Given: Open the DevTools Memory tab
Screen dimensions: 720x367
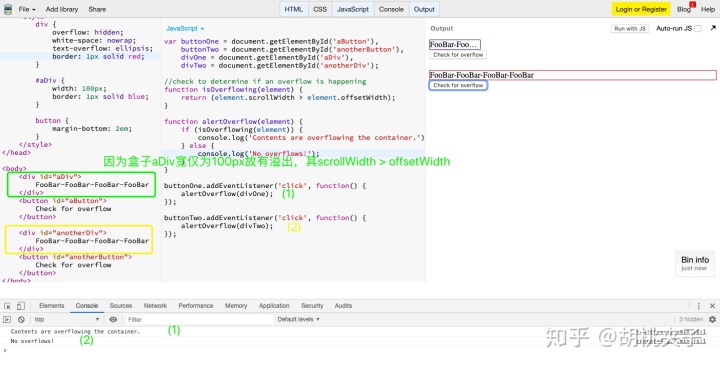Looking at the screenshot, I should point(236,306).
